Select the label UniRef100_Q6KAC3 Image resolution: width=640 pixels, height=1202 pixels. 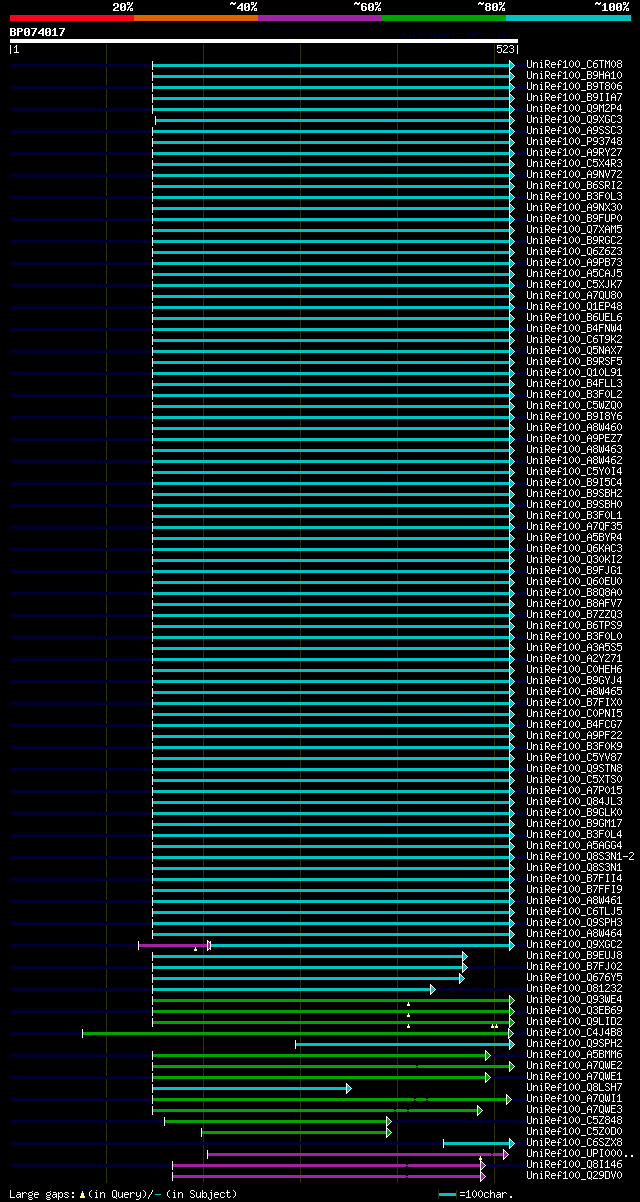pos(574,548)
